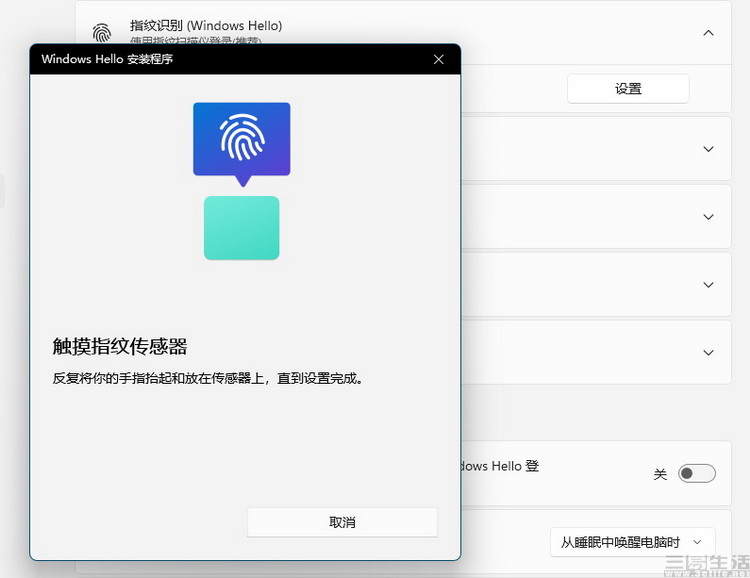The height and width of the screenshot is (578, 750).
Task: Collapse the 指纹识别 (Windows Hello) section
Action: tap(708, 33)
